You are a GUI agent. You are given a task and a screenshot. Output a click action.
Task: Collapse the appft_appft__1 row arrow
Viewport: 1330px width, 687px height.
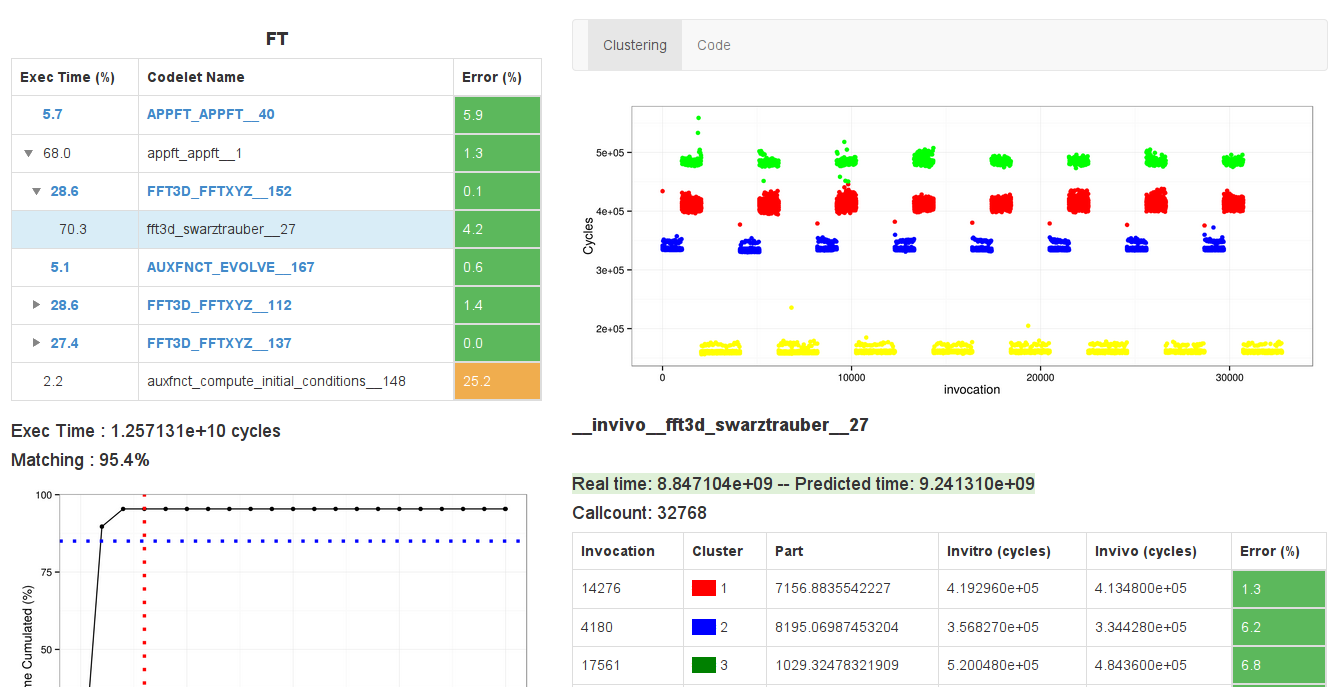(29, 153)
